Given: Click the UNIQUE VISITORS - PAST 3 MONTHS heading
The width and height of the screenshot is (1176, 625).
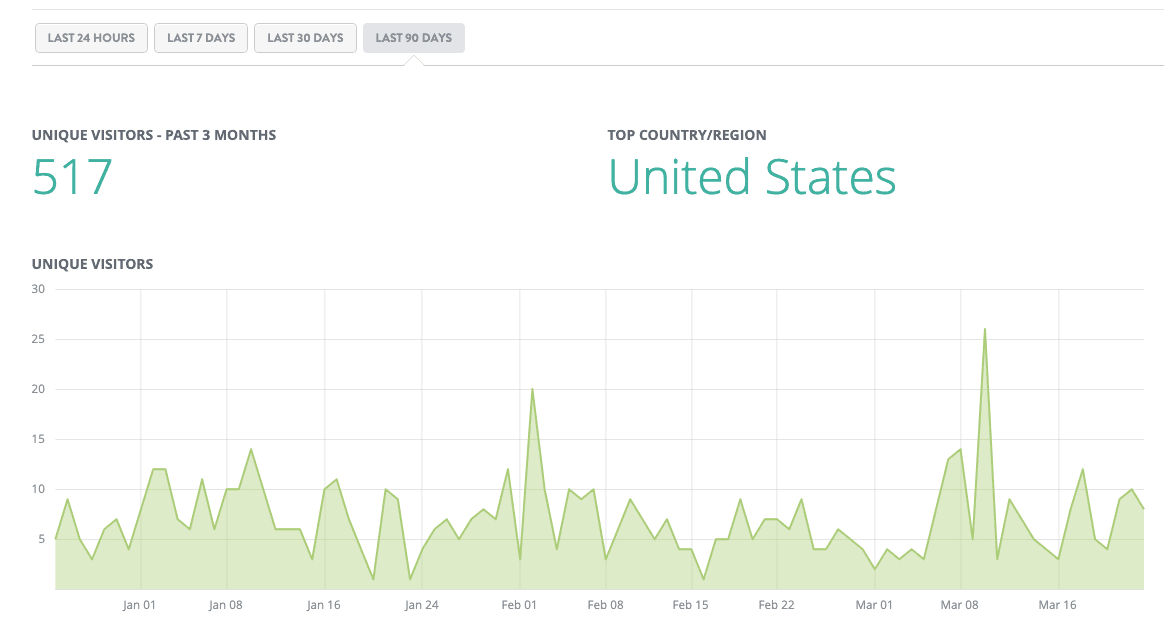Looking at the screenshot, I should click(x=154, y=134).
